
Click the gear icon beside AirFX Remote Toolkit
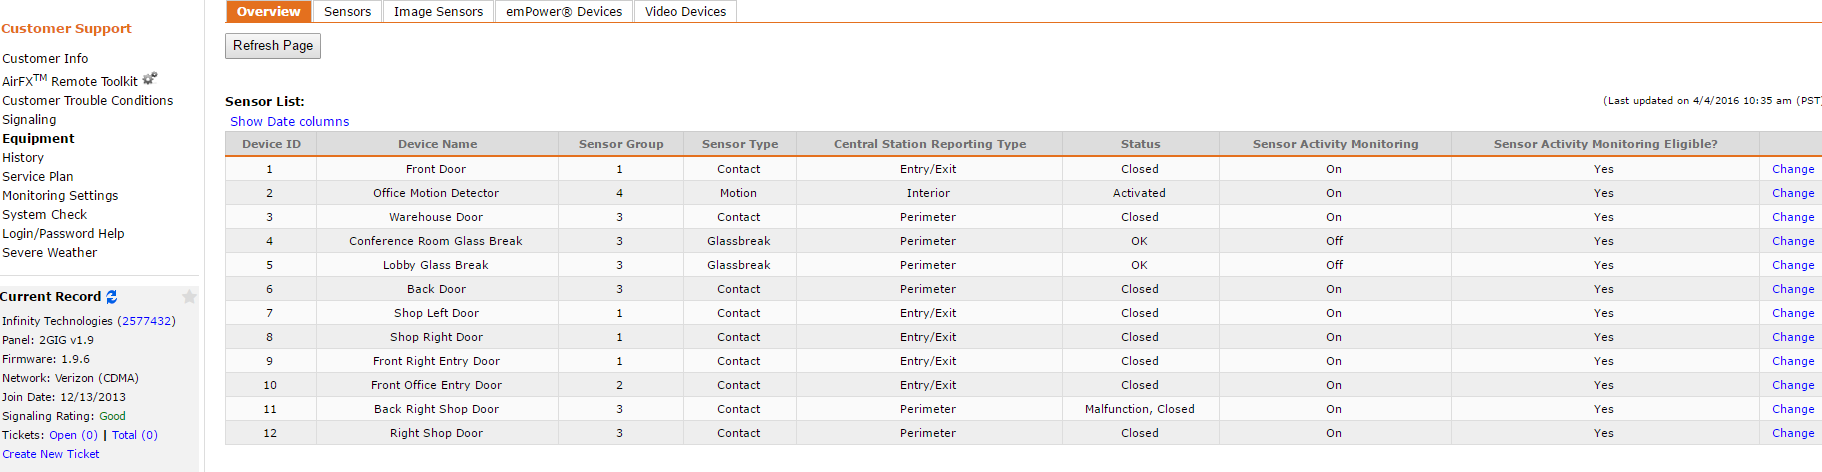(150, 78)
